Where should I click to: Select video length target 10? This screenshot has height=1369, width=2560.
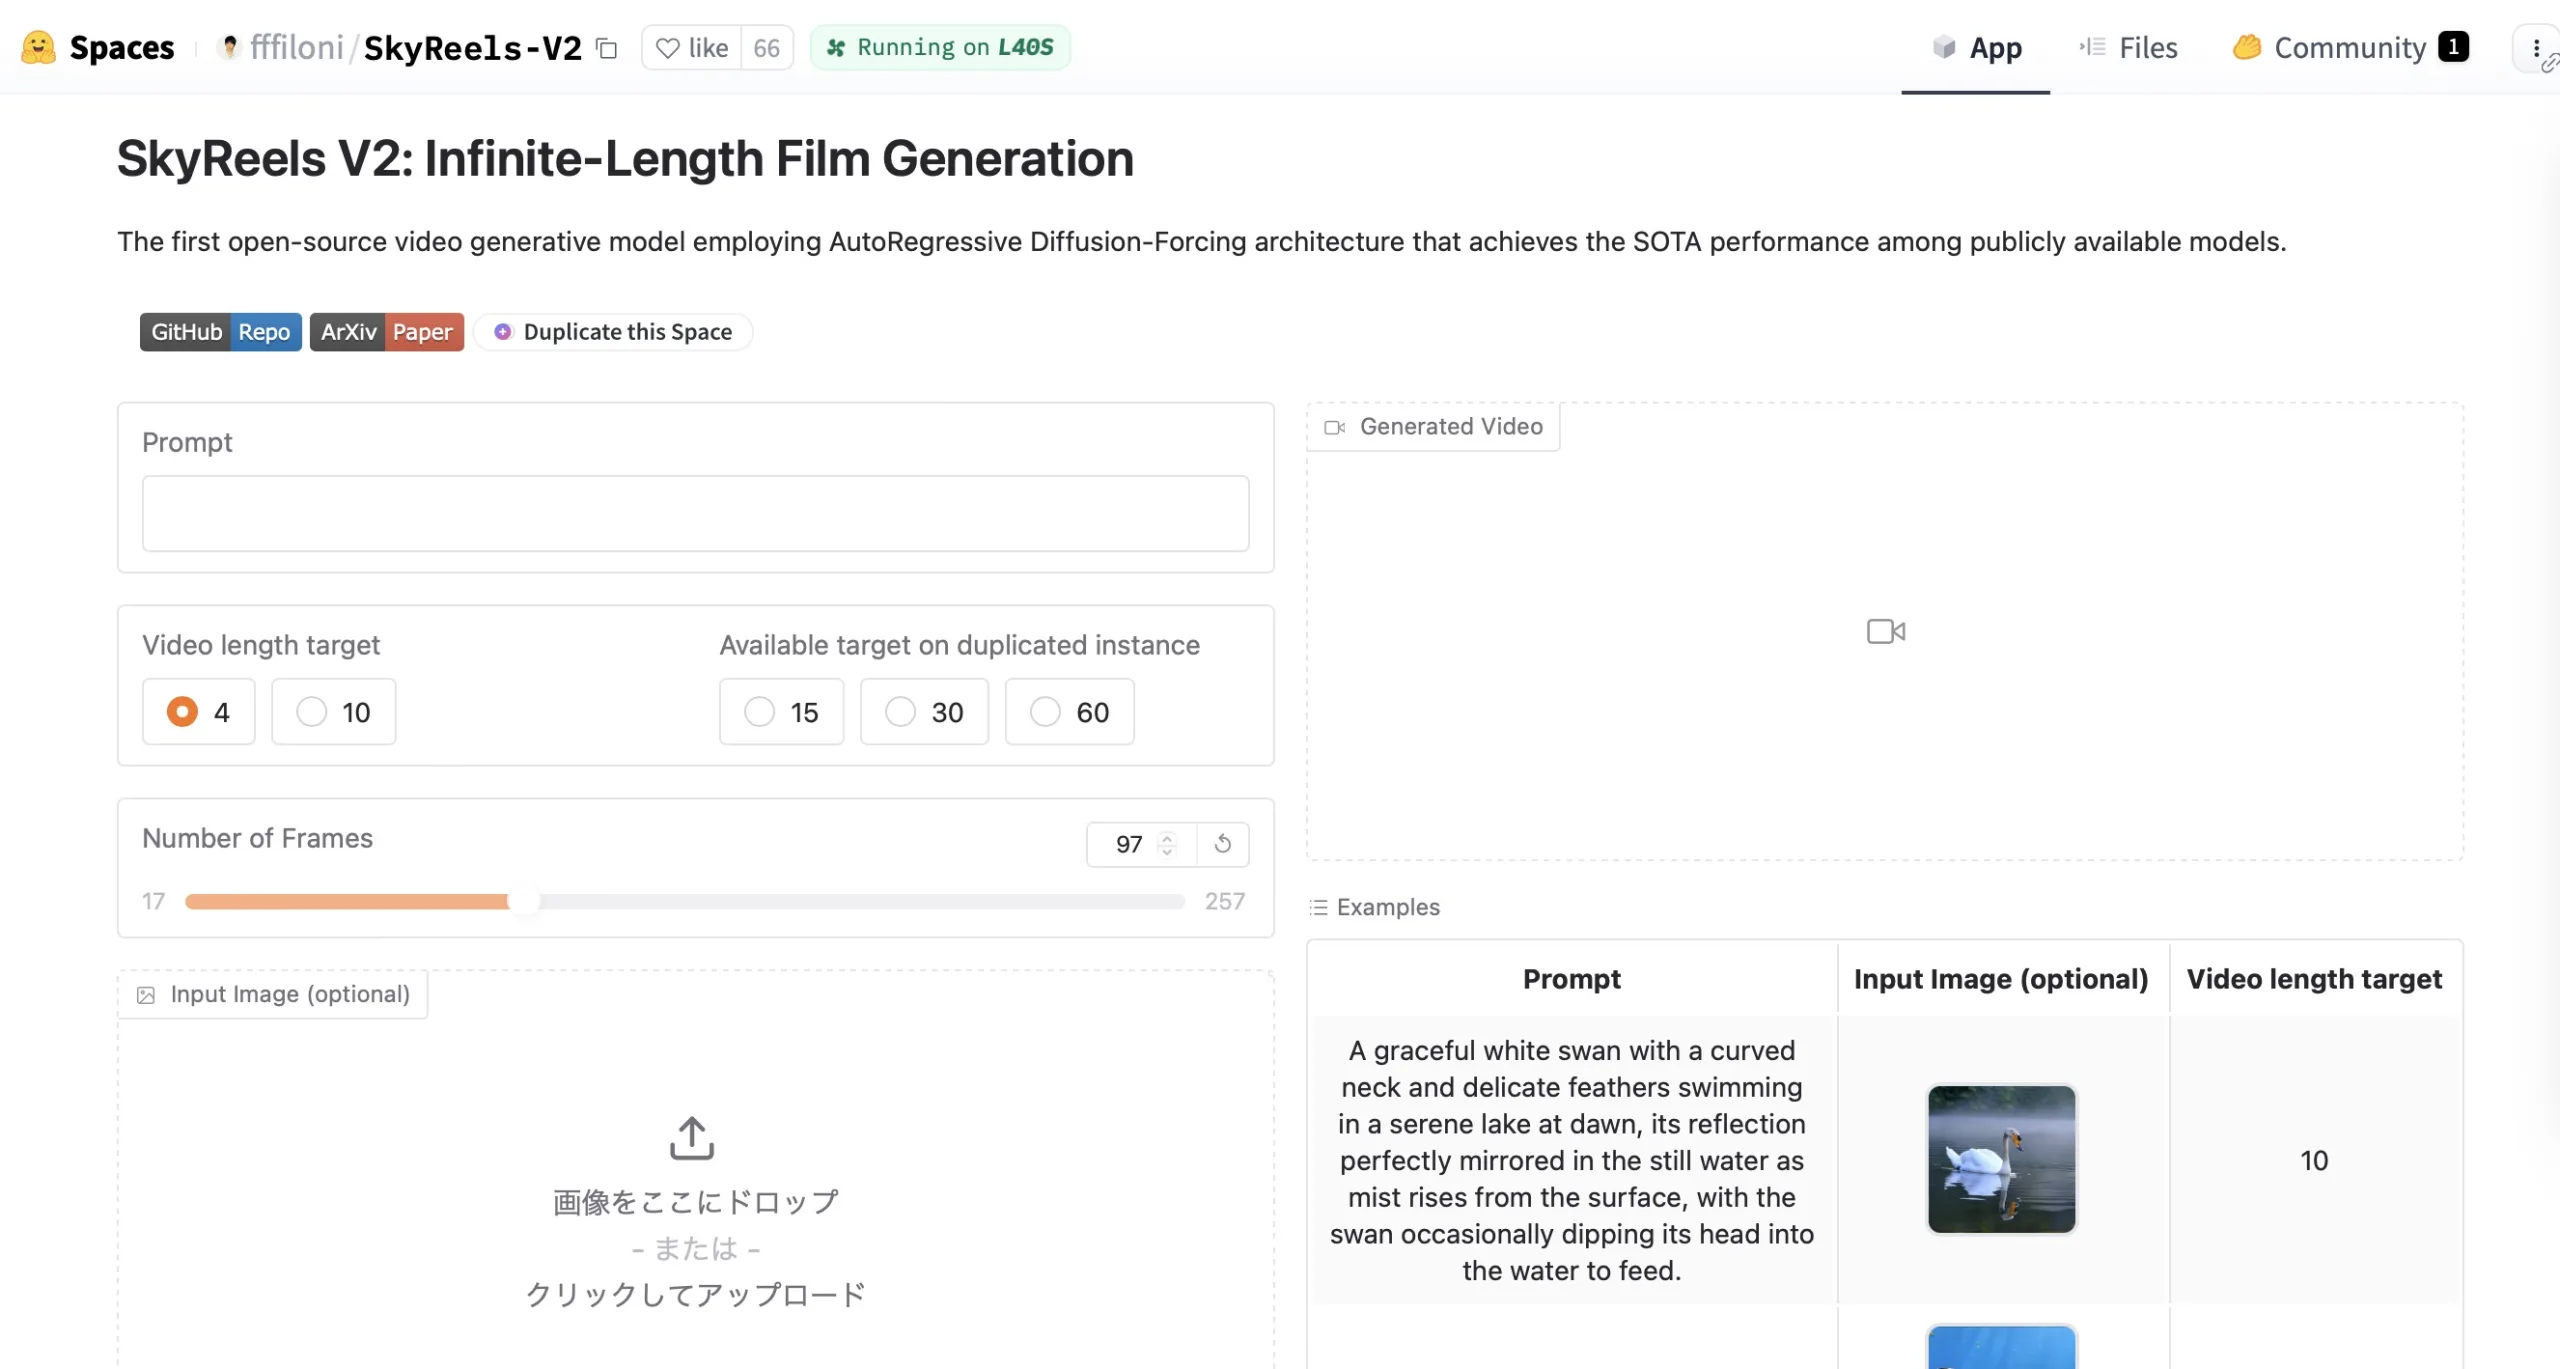[334, 712]
